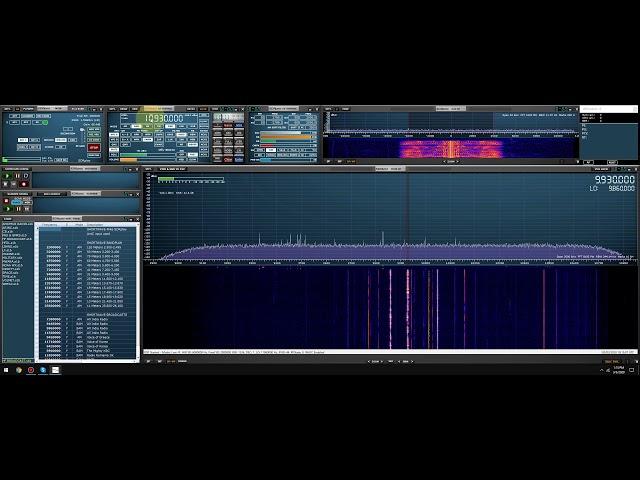The height and width of the screenshot is (480, 640).
Task: Open the Windows notification center icon
Action: 632,370
